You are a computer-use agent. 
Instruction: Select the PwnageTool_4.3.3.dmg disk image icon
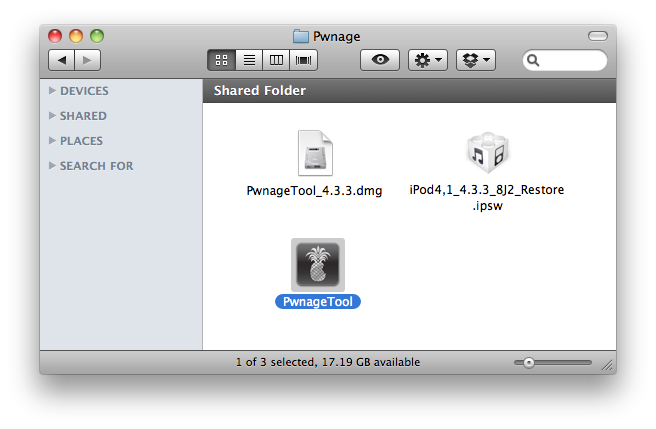coord(314,154)
